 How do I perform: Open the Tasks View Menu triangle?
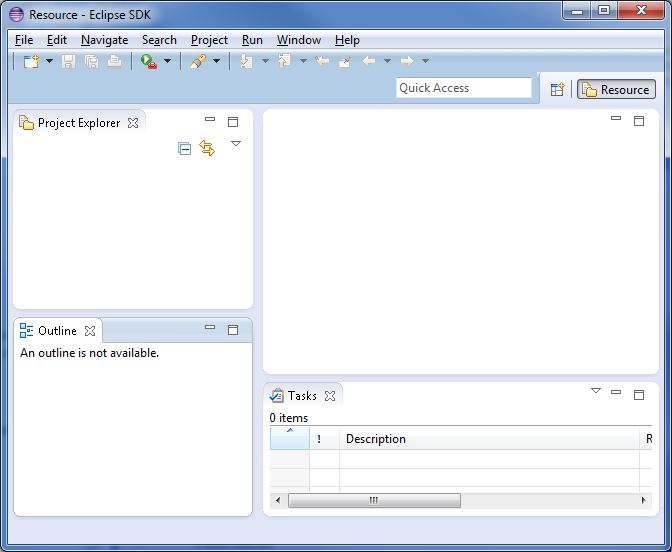596,391
